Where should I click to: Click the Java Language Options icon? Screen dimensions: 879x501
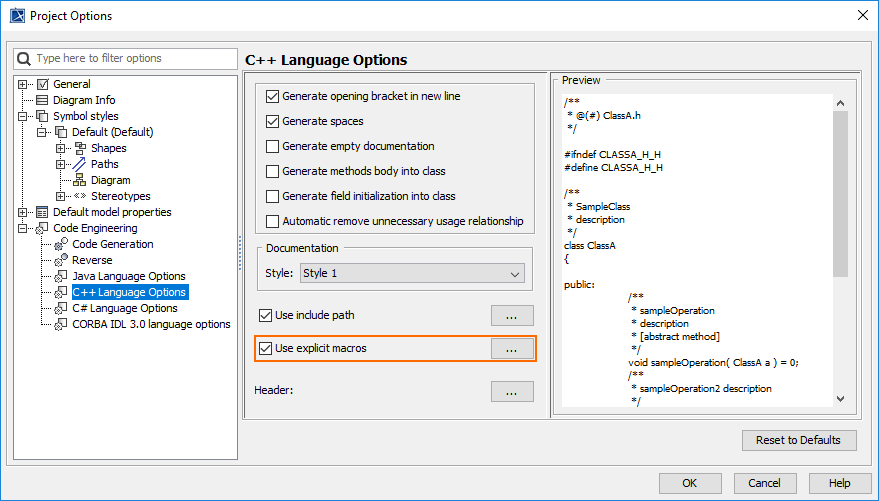(x=61, y=276)
